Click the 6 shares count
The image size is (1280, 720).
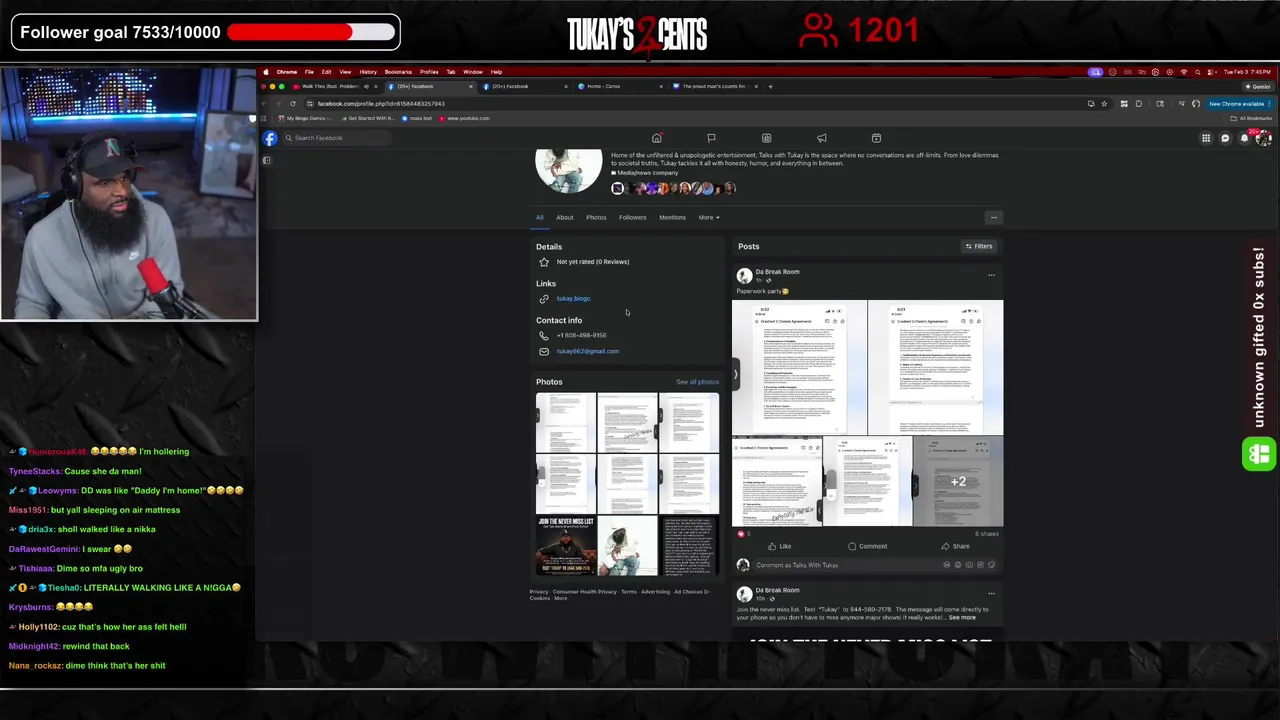(986, 534)
